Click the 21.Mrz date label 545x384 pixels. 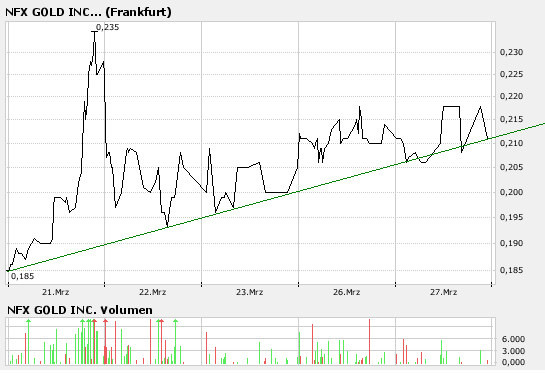[56, 292]
